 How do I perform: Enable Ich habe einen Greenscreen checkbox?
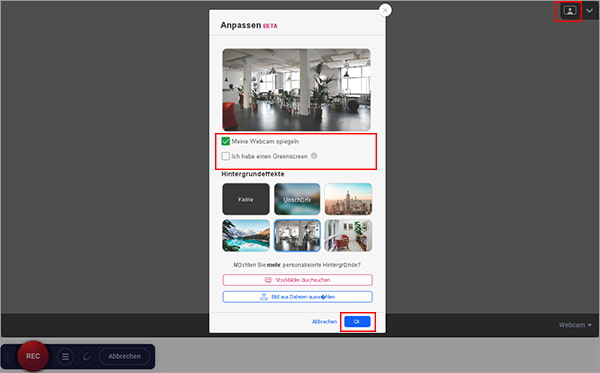[226, 156]
